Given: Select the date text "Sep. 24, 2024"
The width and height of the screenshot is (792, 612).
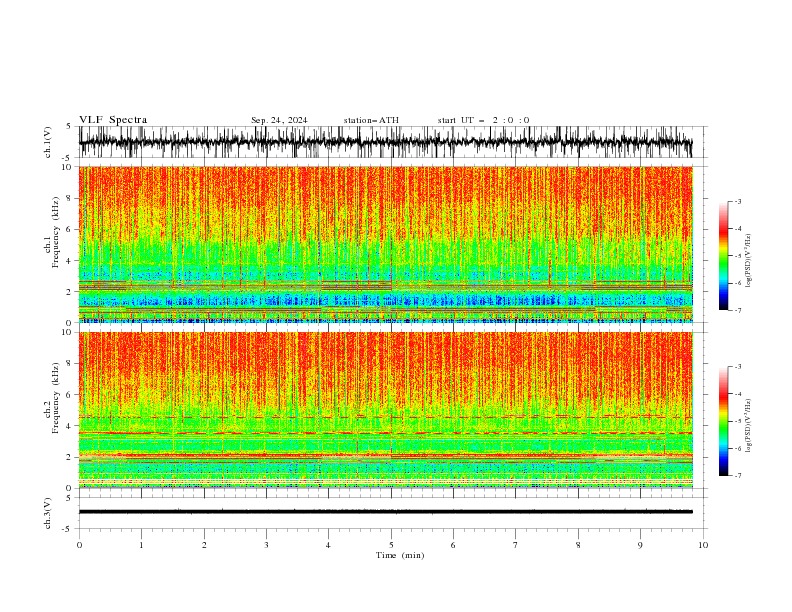Looking at the screenshot, I should (x=279, y=120).
